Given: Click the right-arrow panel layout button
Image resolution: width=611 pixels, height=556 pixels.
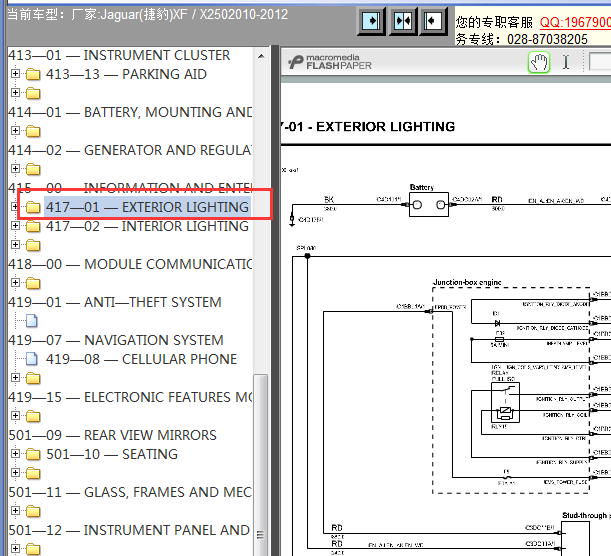Looking at the screenshot, I should pyautogui.click(x=371, y=21).
